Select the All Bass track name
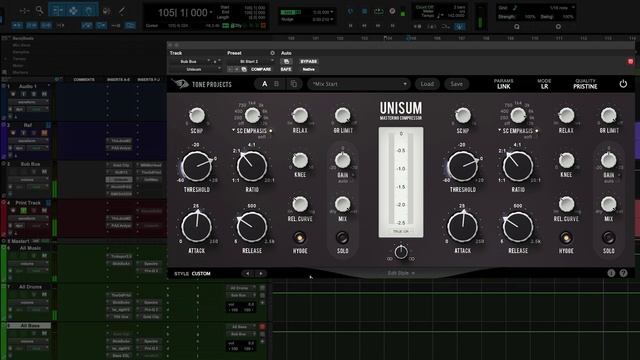Screen dimensions: 640x360 [x=30, y=326]
